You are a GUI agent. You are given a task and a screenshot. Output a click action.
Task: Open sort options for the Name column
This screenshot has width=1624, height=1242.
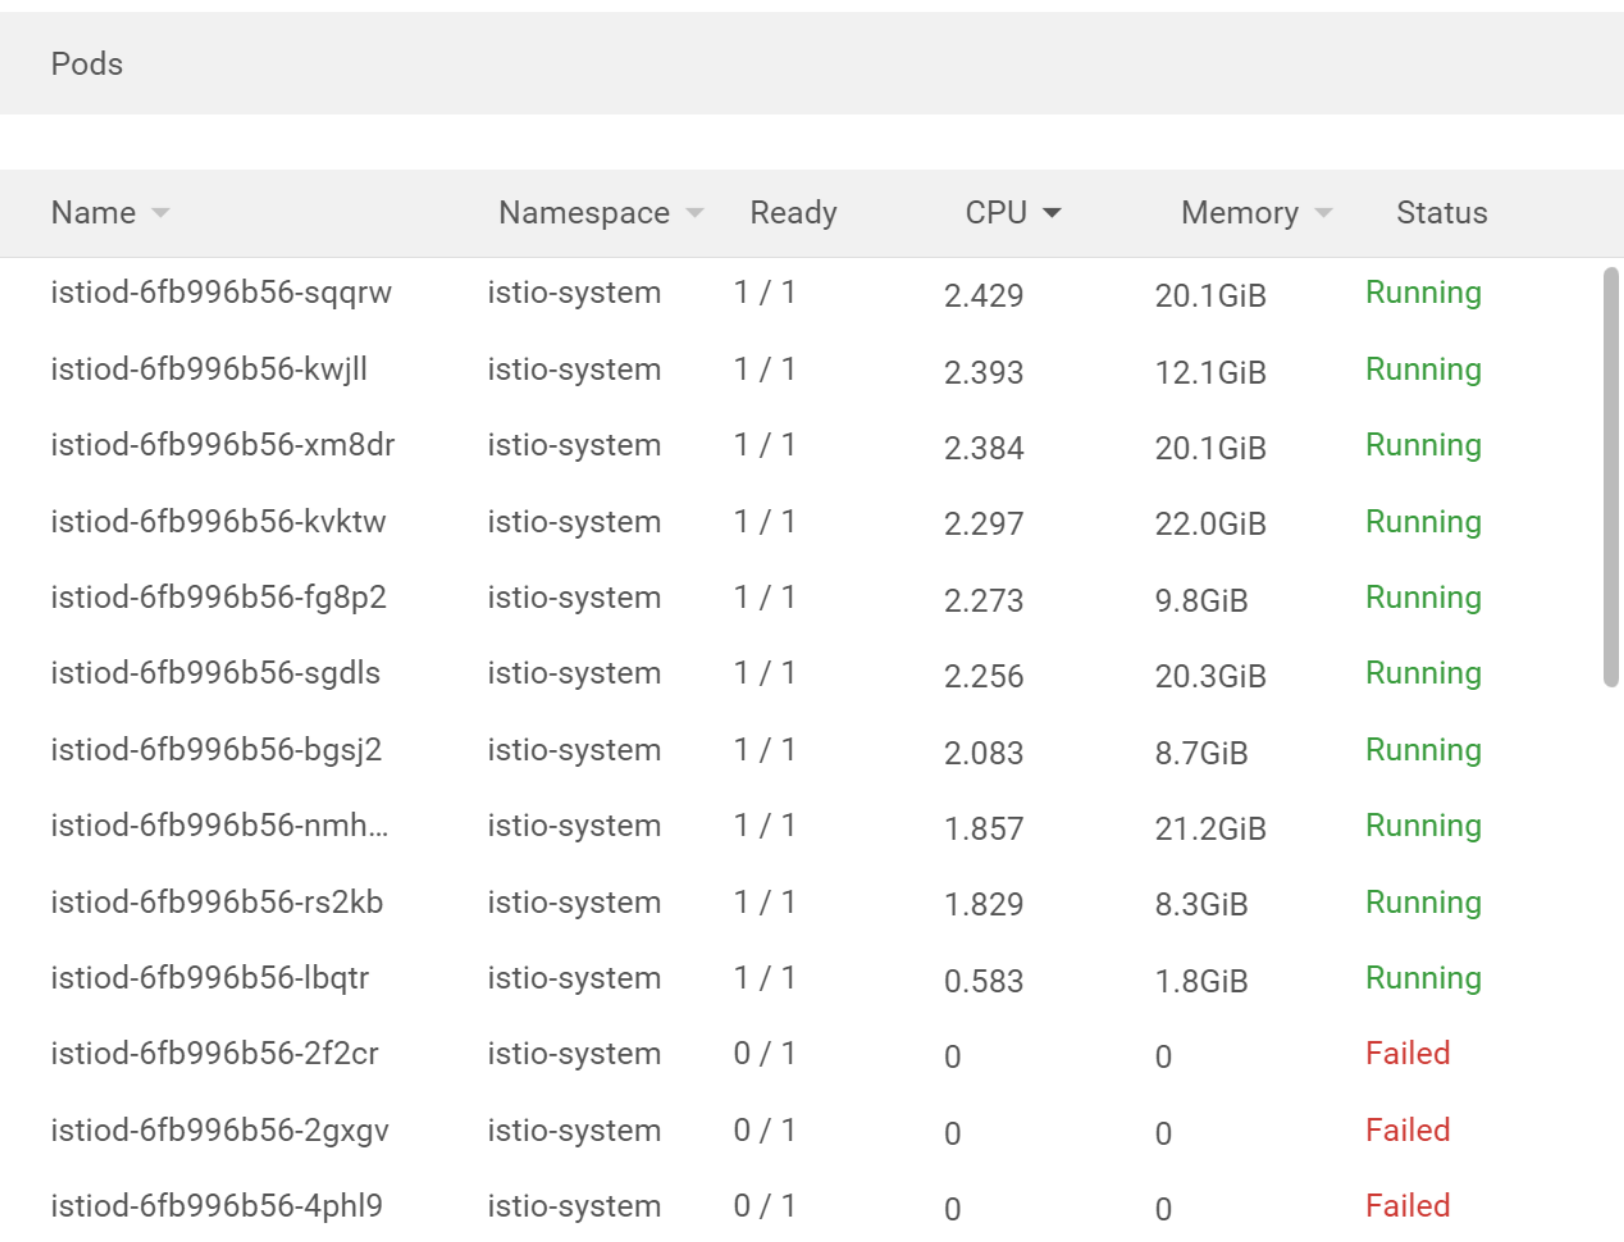pyautogui.click(x=161, y=212)
